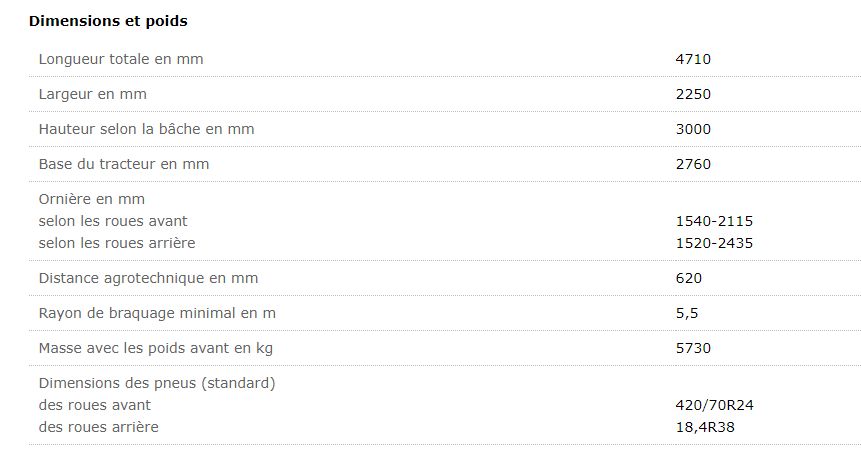Select the 3000 height value
861x449 pixels.
click(x=693, y=129)
